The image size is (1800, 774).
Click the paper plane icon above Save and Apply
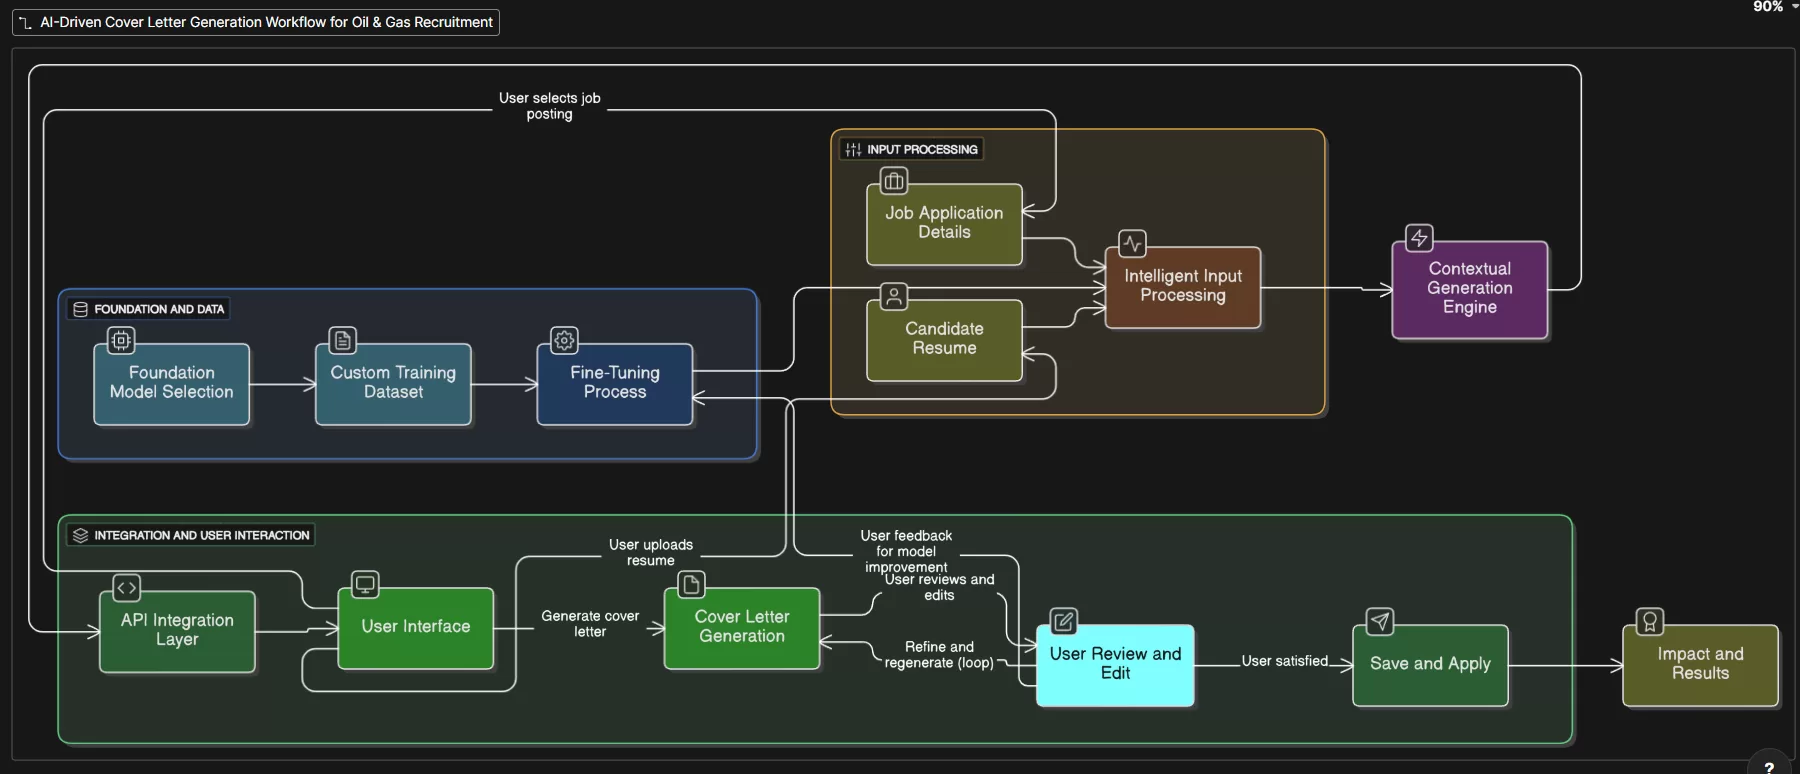(1380, 622)
